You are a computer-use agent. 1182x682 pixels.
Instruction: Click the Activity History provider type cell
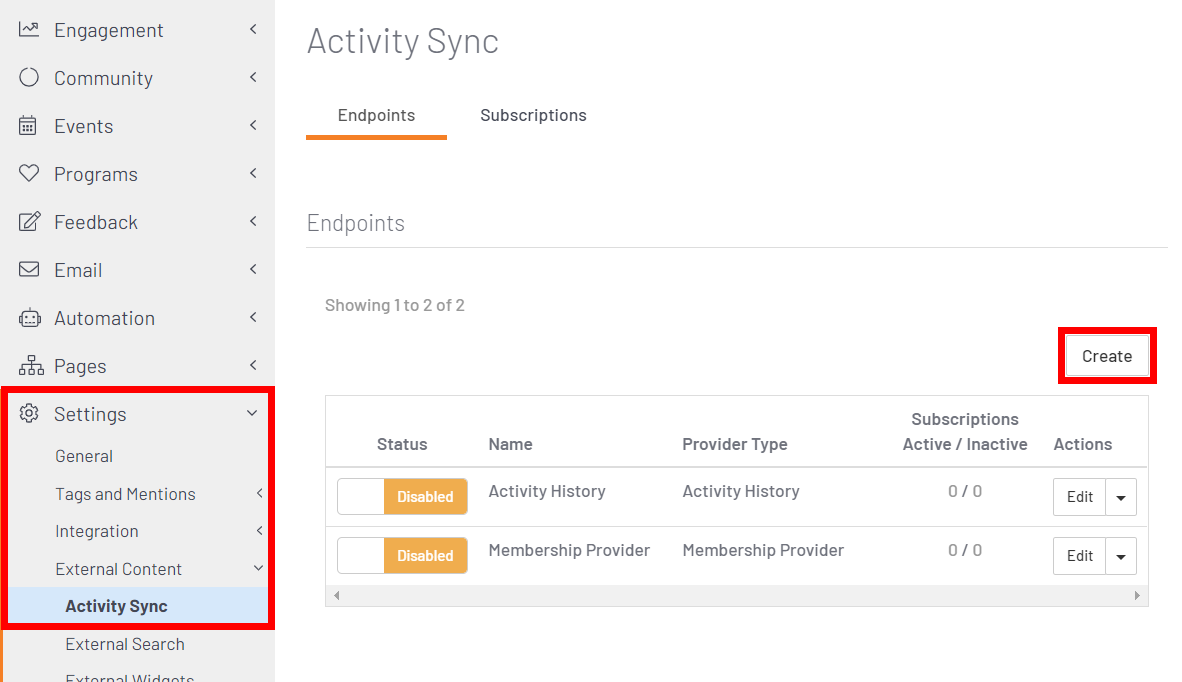(x=741, y=491)
